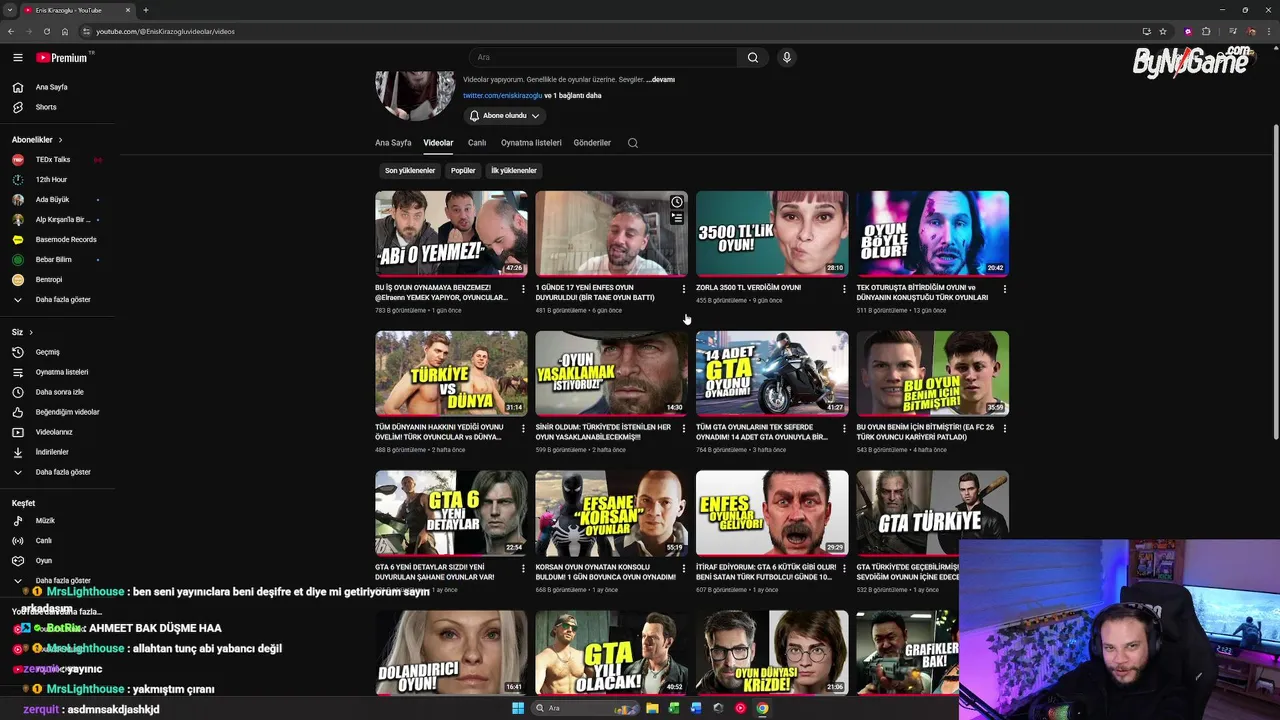
Task: Play the 'ABİ O YENMEZ' video thumbnail
Action: point(451,233)
